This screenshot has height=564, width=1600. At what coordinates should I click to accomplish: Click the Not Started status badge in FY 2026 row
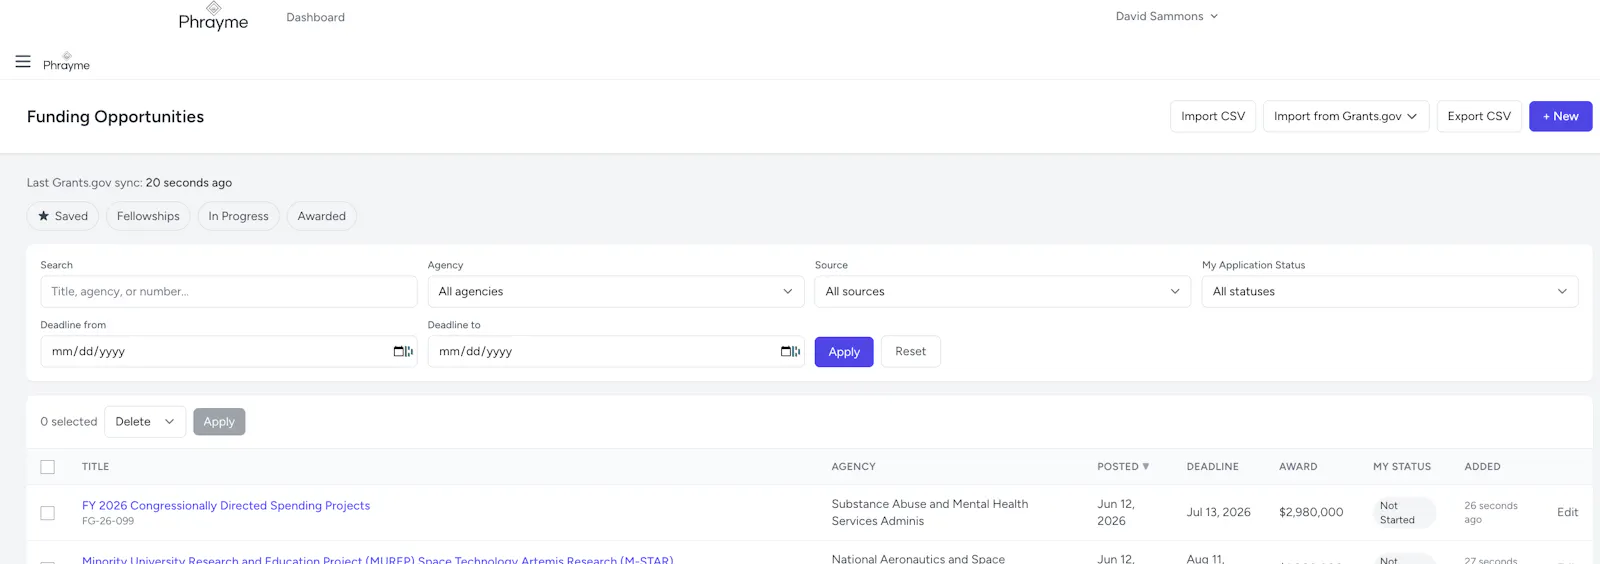1403,513
